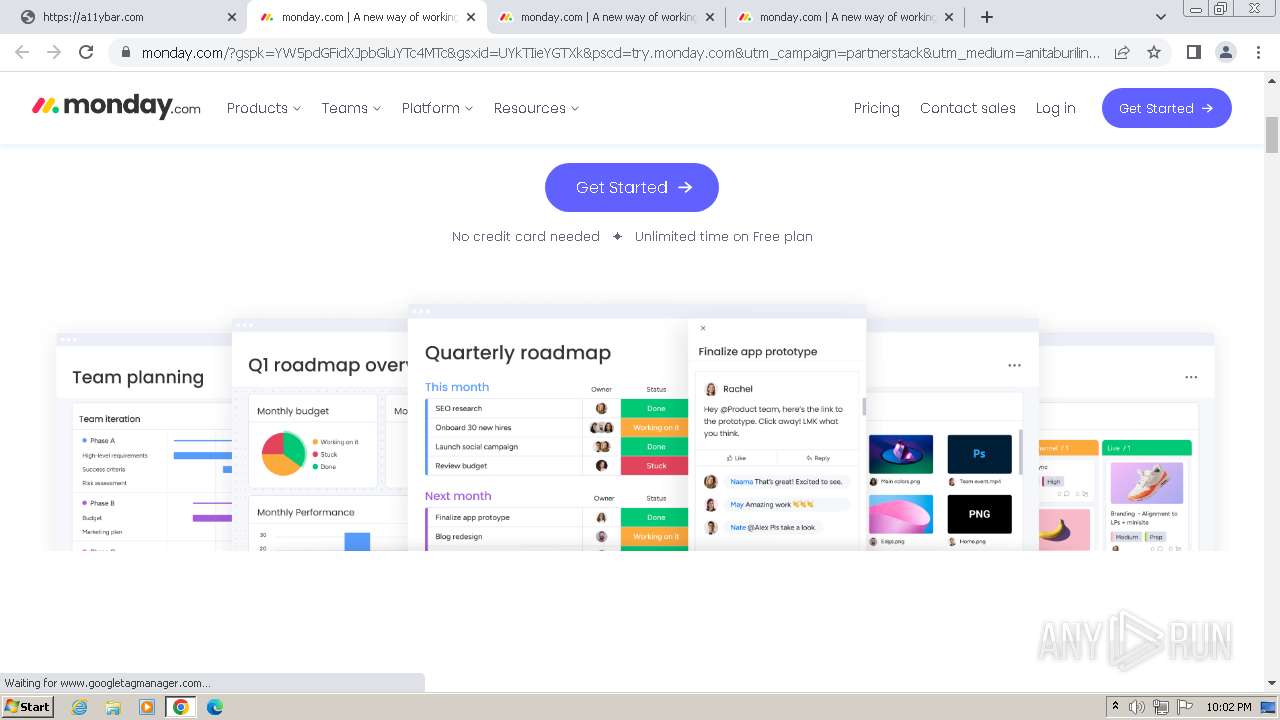The width and height of the screenshot is (1280, 720).
Task: Reload the current page
Action: pos(86,52)
